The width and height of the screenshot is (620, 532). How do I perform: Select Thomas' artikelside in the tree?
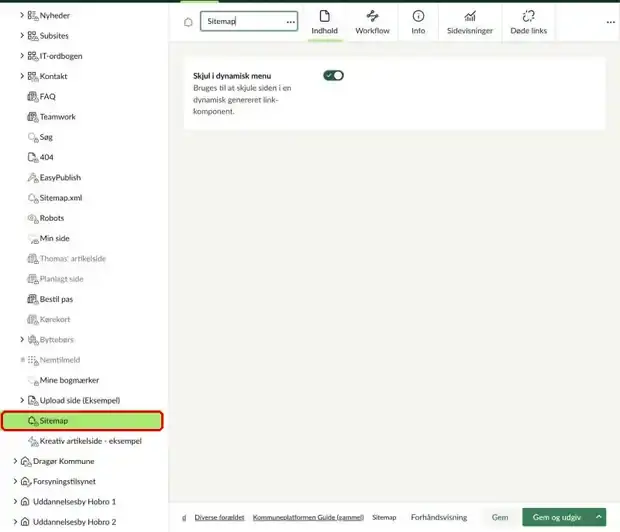73,258
